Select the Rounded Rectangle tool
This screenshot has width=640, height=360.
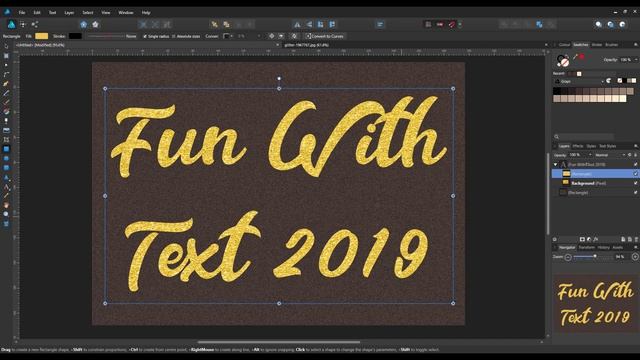tap(6, 168)
